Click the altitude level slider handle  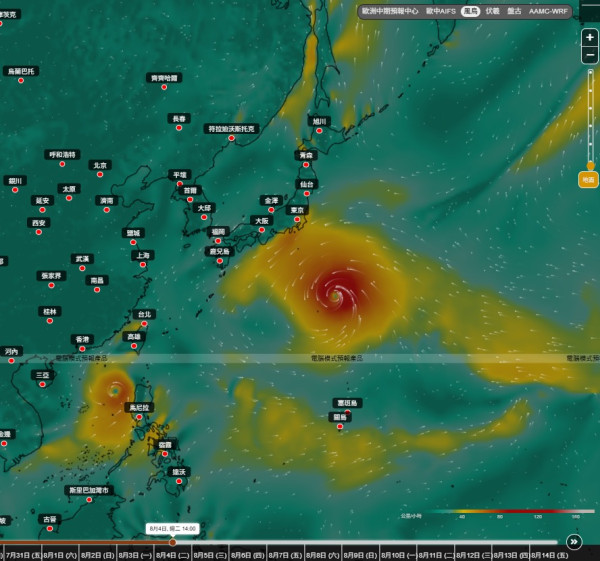(590, 166)
